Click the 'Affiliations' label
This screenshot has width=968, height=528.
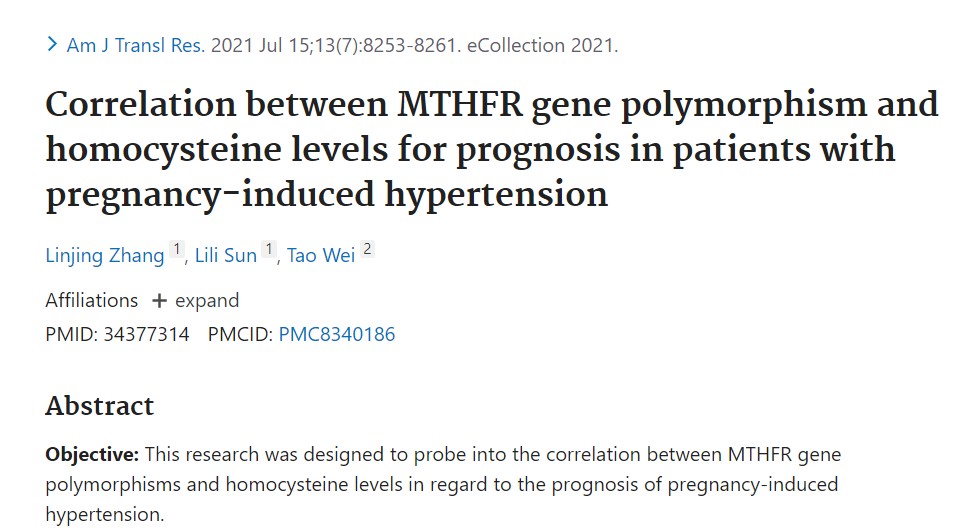pyautogui.click(x=92, y=300)
